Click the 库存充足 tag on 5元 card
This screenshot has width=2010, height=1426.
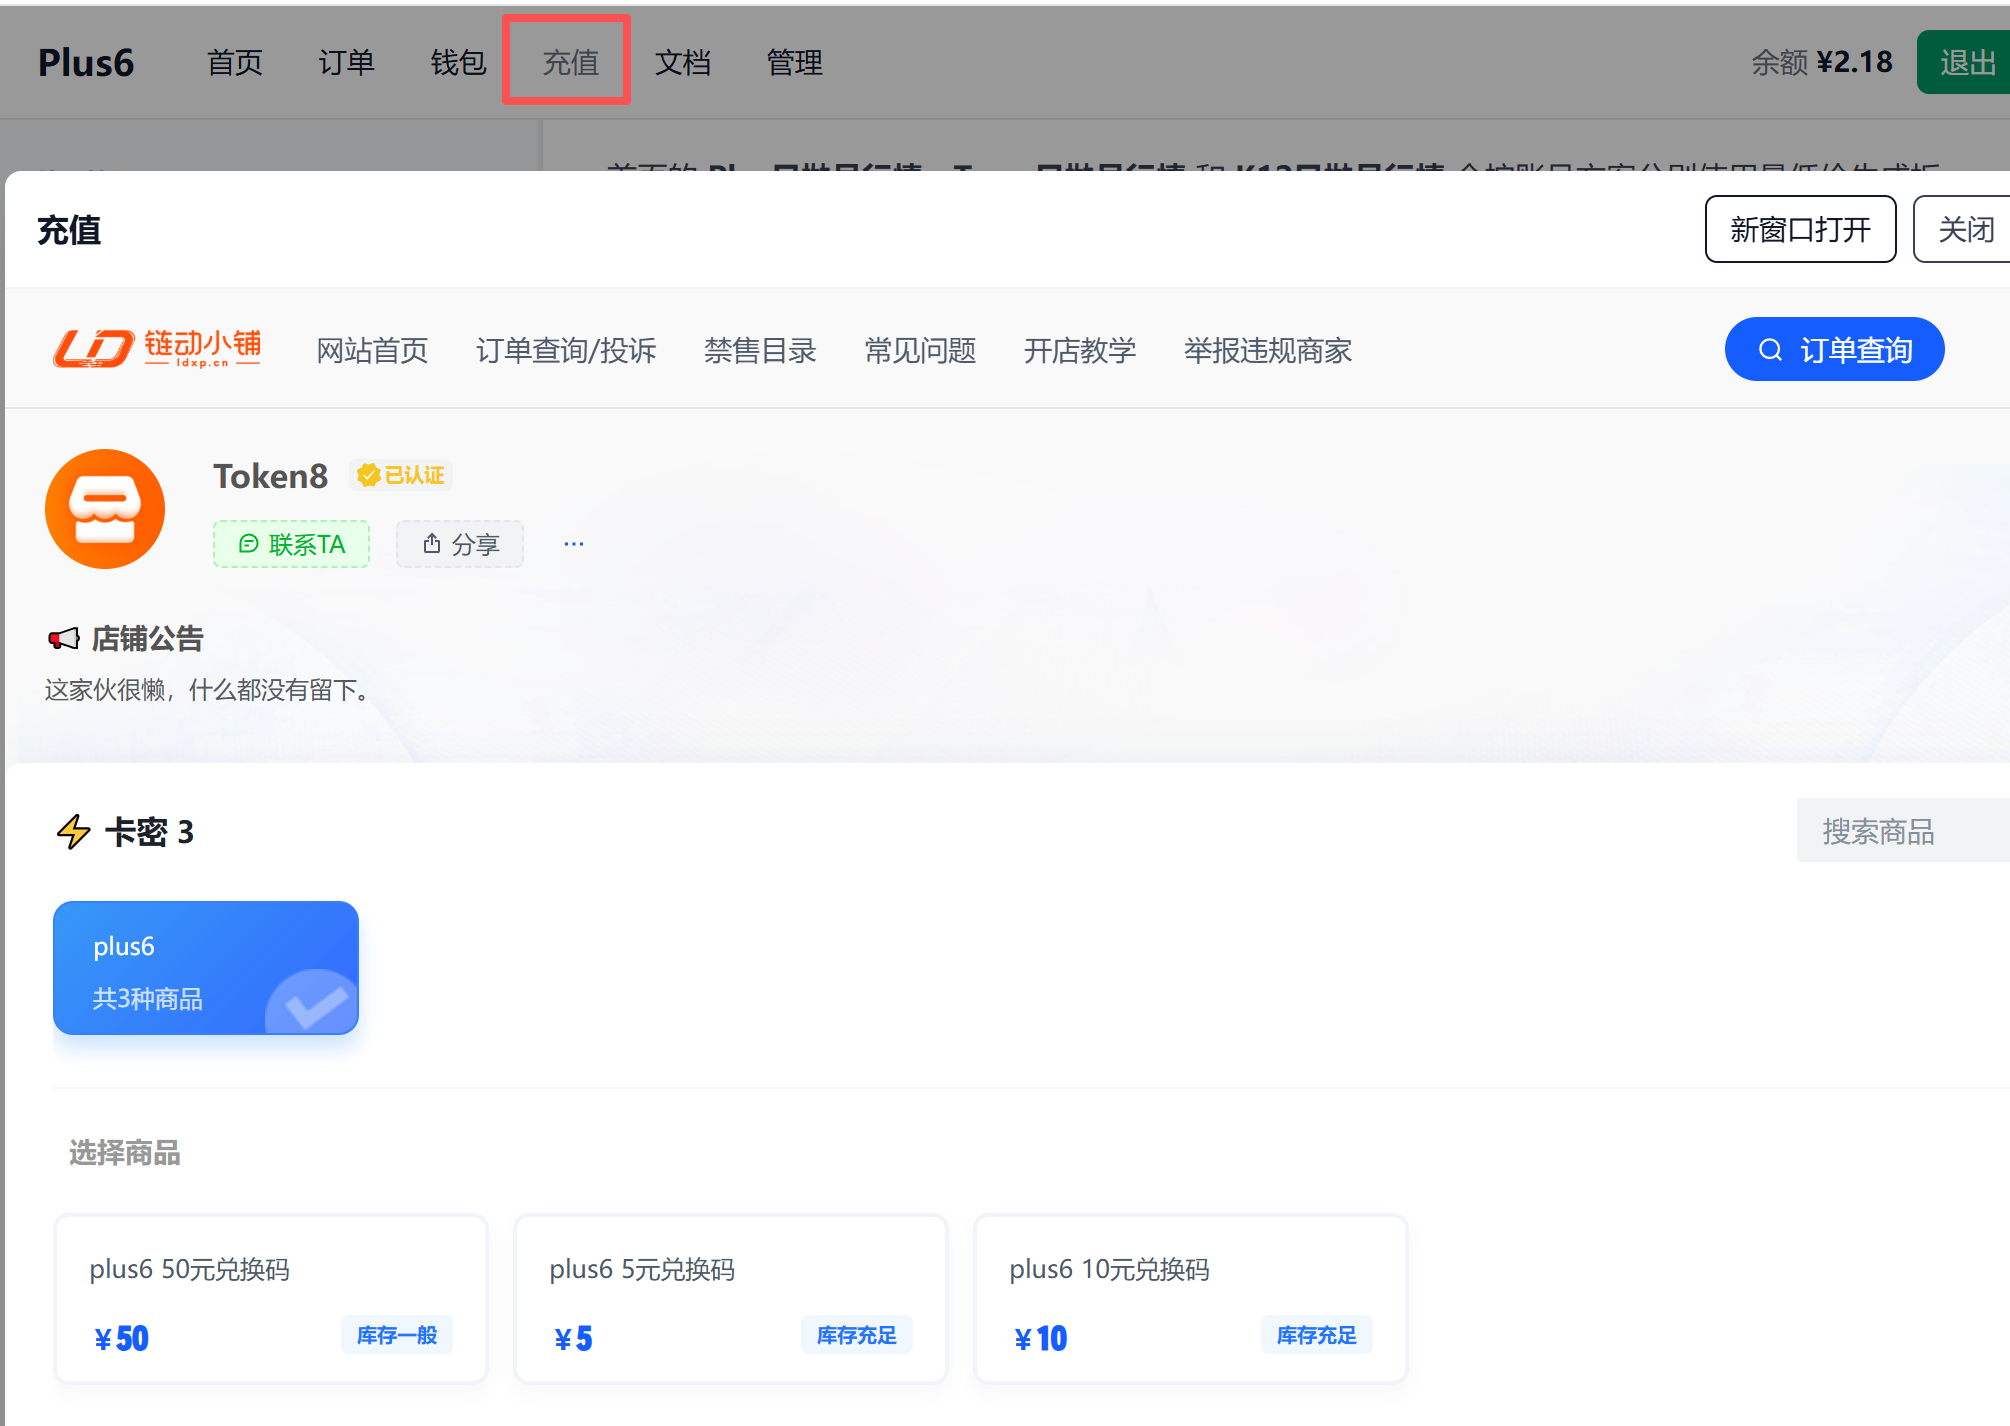[857, 1335]
